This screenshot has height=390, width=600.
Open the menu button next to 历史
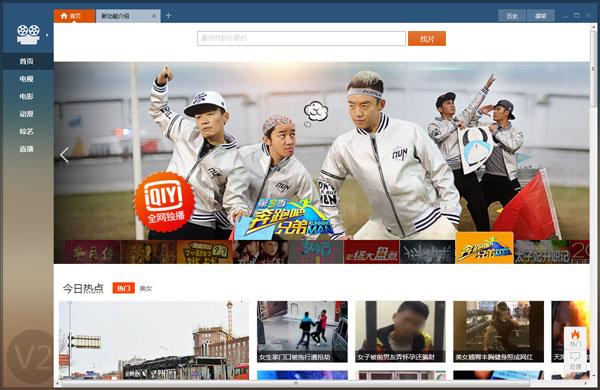tap(540, 16)
